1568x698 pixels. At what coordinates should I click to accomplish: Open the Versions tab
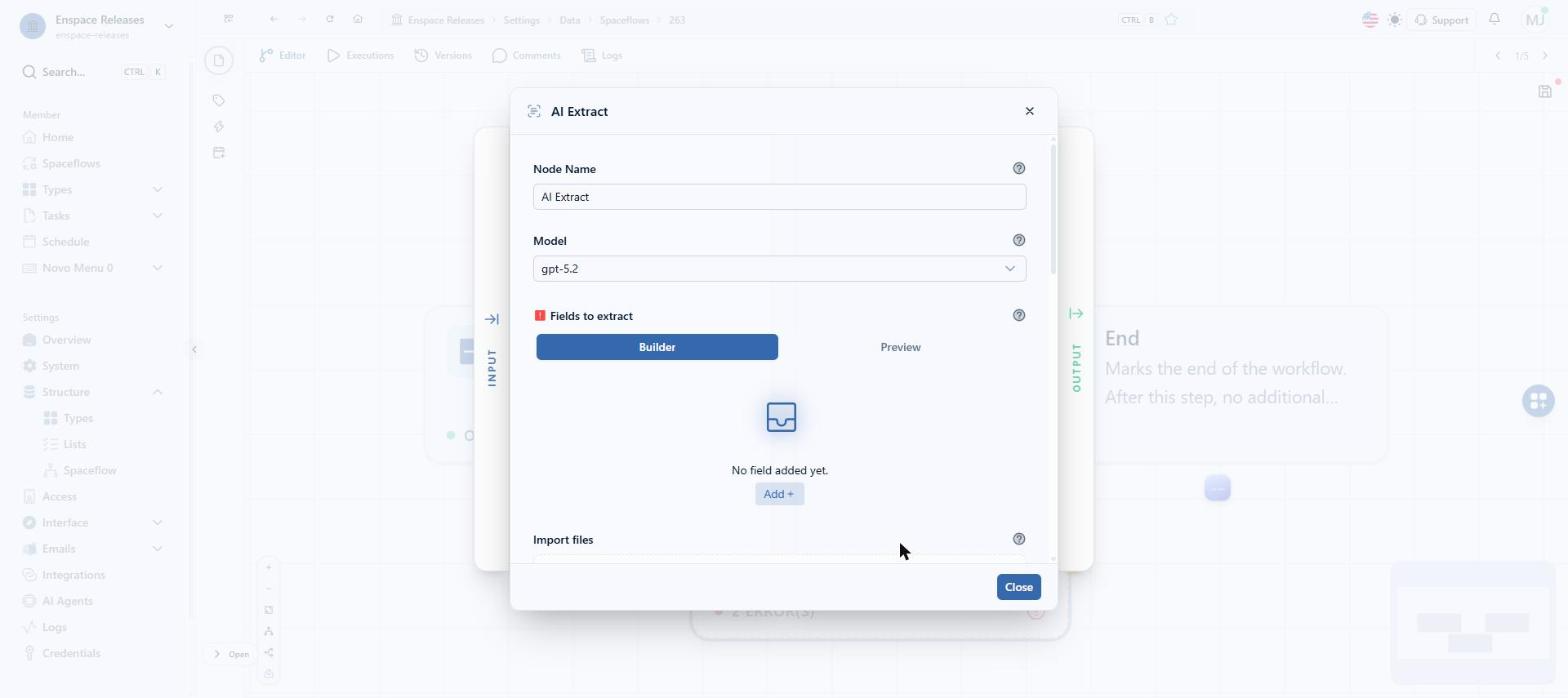click(443, 56)
